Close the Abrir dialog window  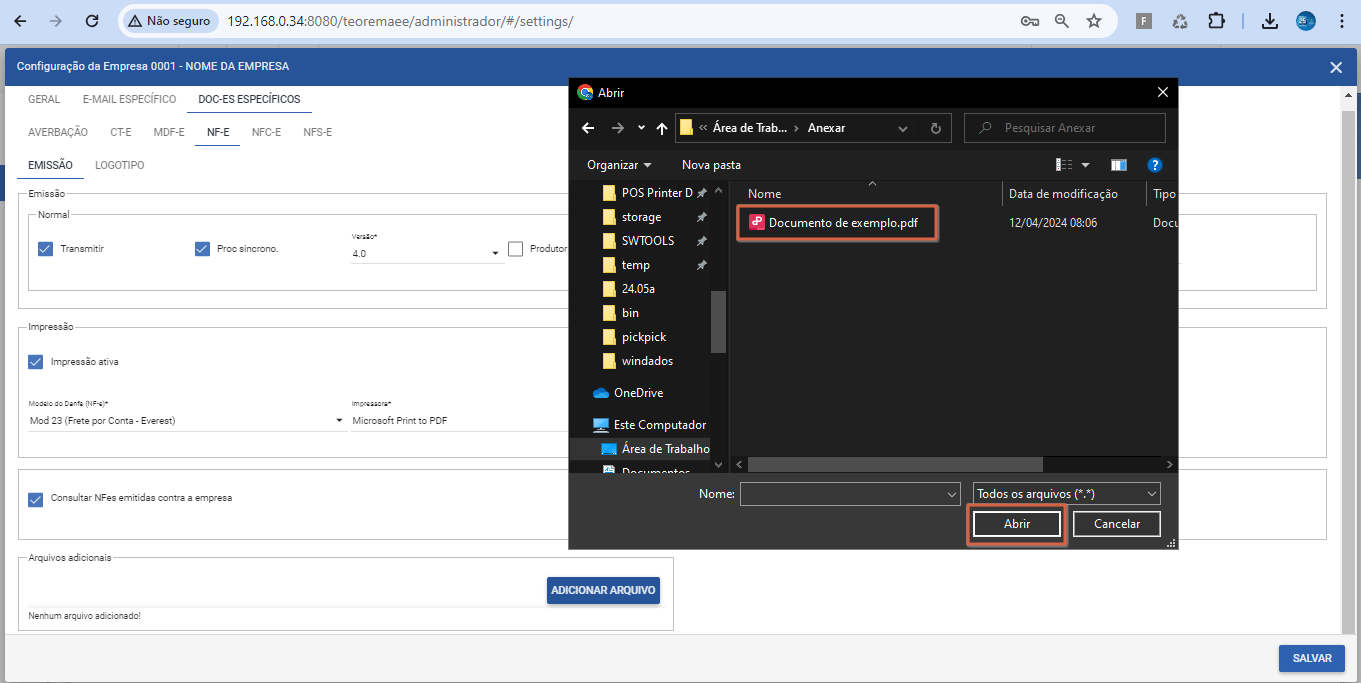click(1162, 92)
